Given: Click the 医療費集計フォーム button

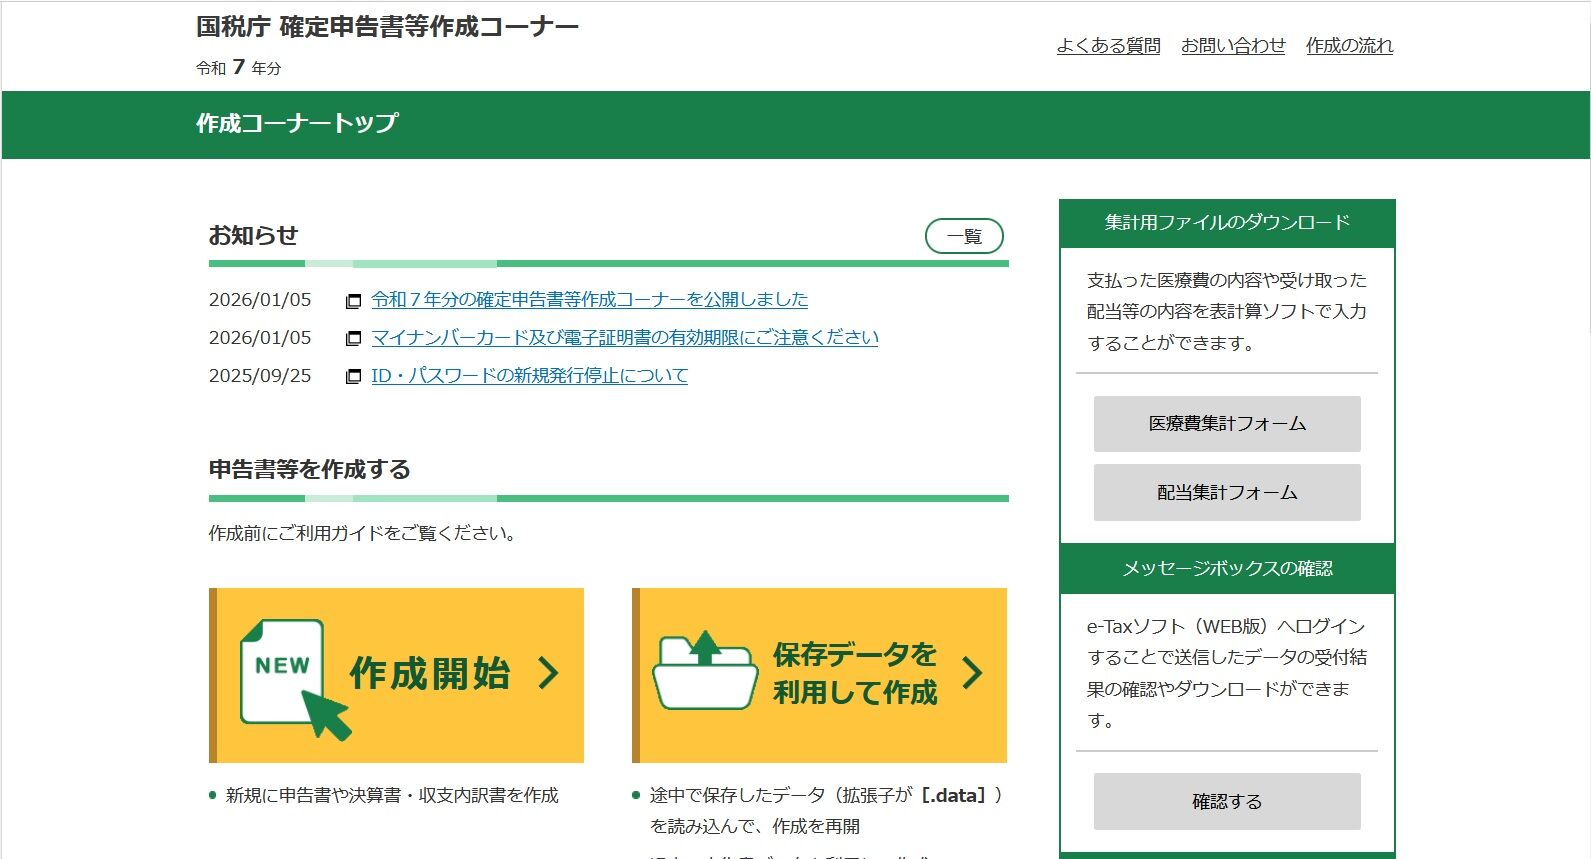Looking at the screenshot, I should click(x=1227, y=424).
